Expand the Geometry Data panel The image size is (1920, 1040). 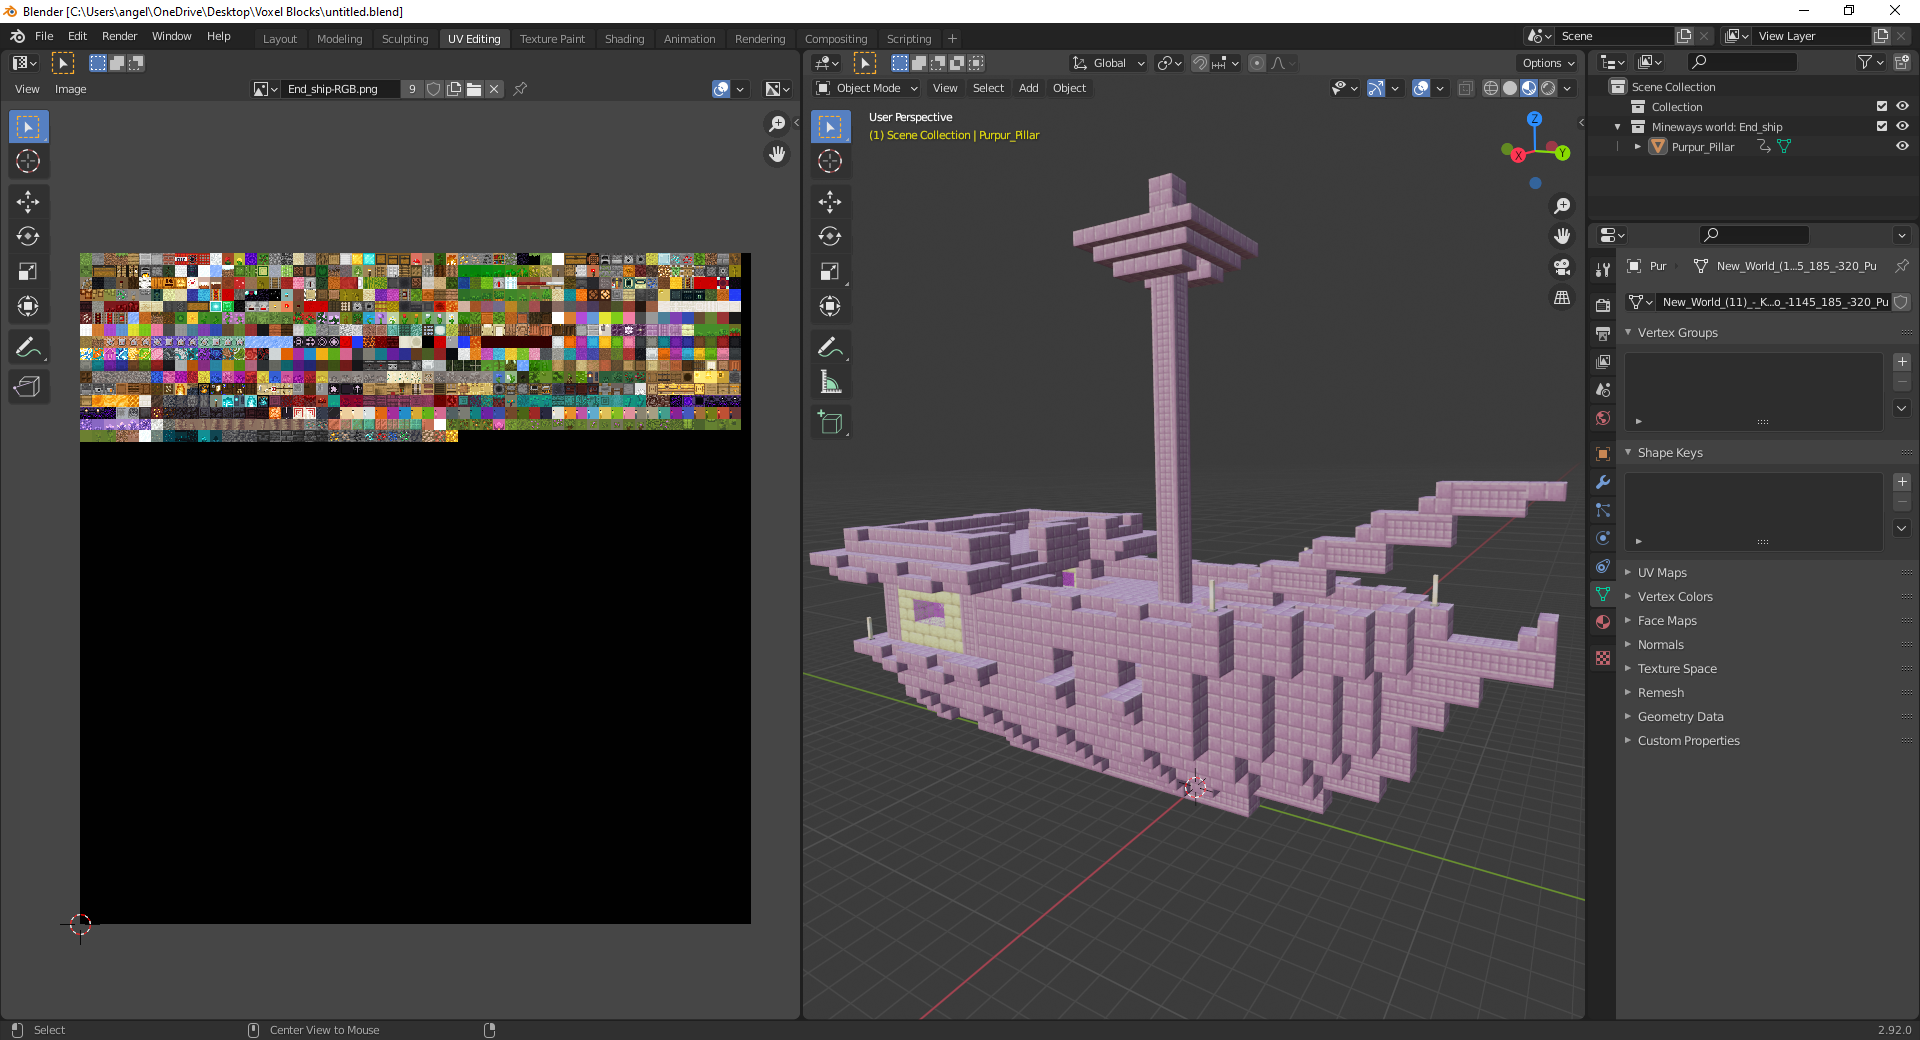[x=1680, y=717]
